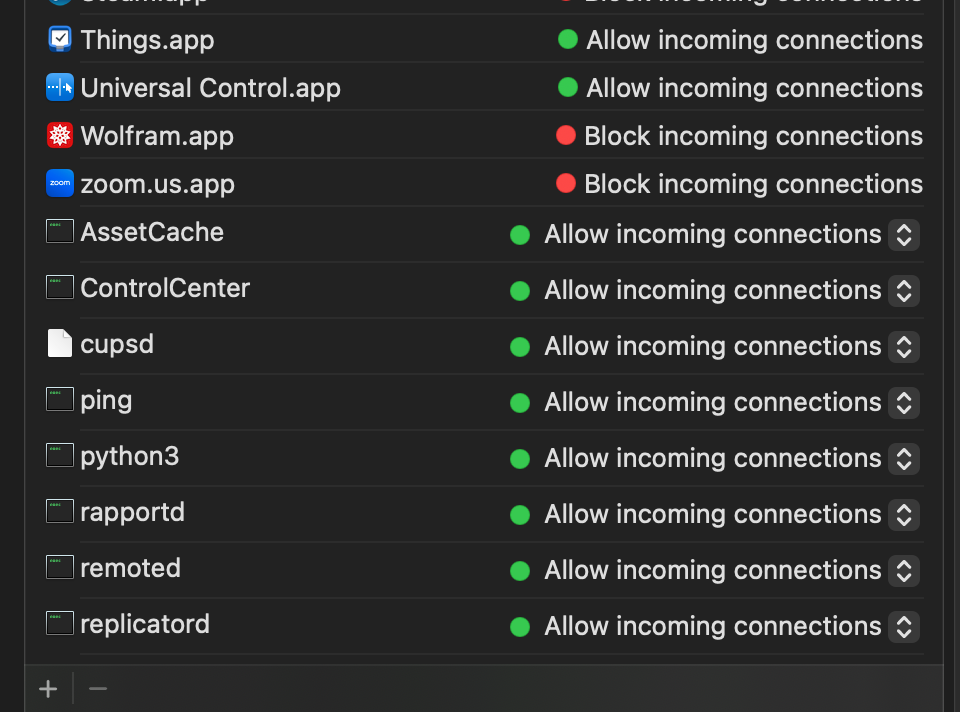
Task: Click the Things.app icon
Action: [x=60, y=40]
